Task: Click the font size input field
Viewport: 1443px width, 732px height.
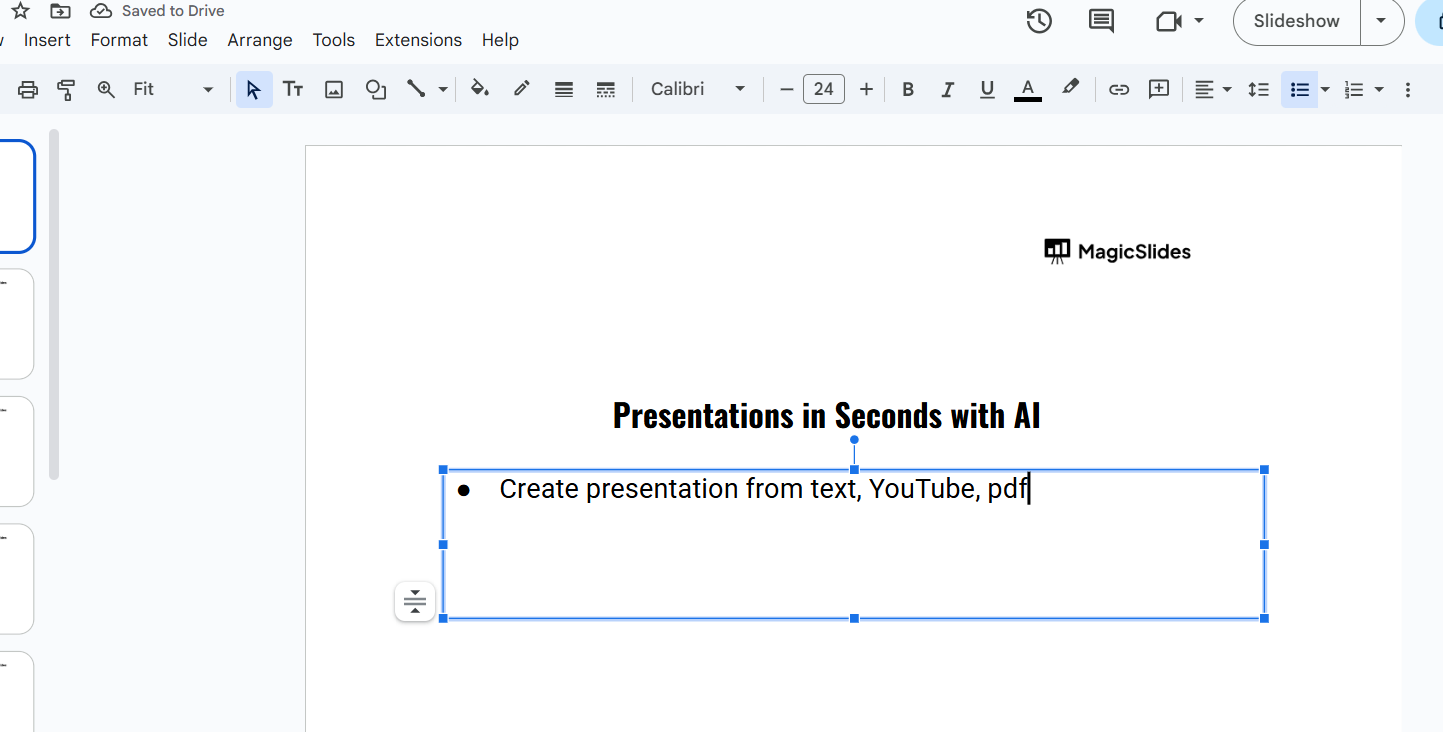Action: point(824,89)
